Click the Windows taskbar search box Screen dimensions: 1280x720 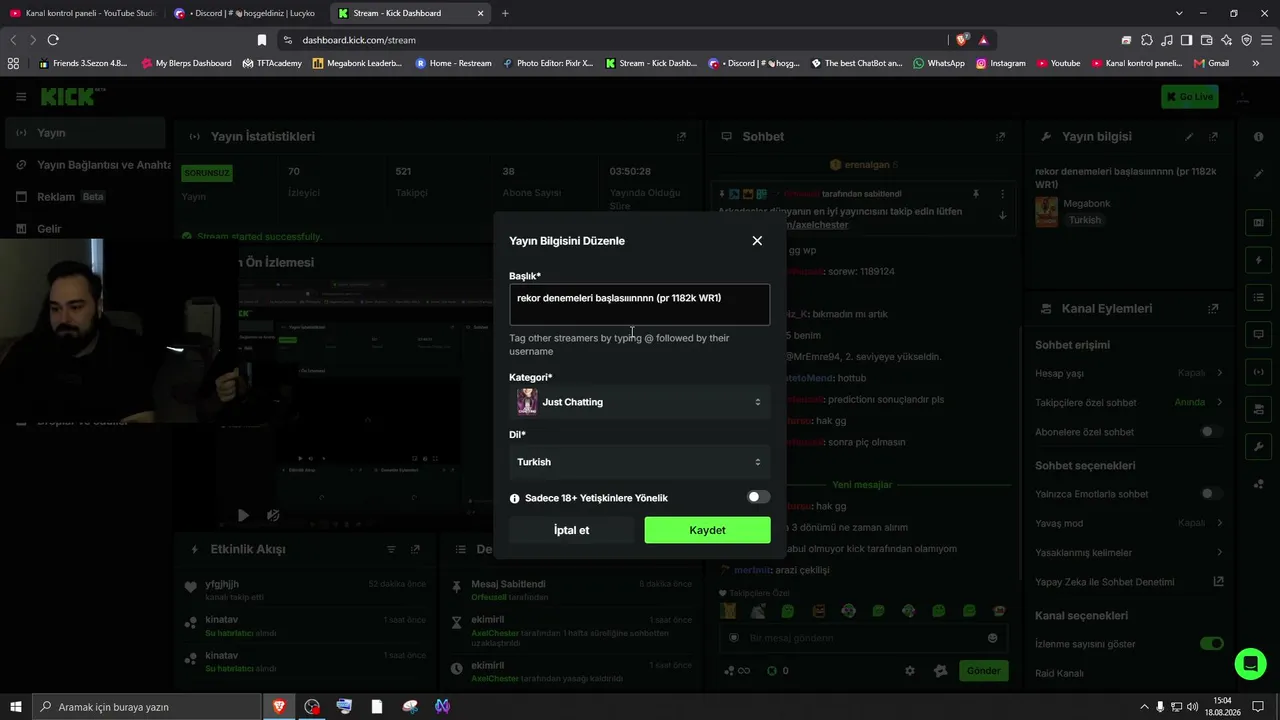pos(146,707)
